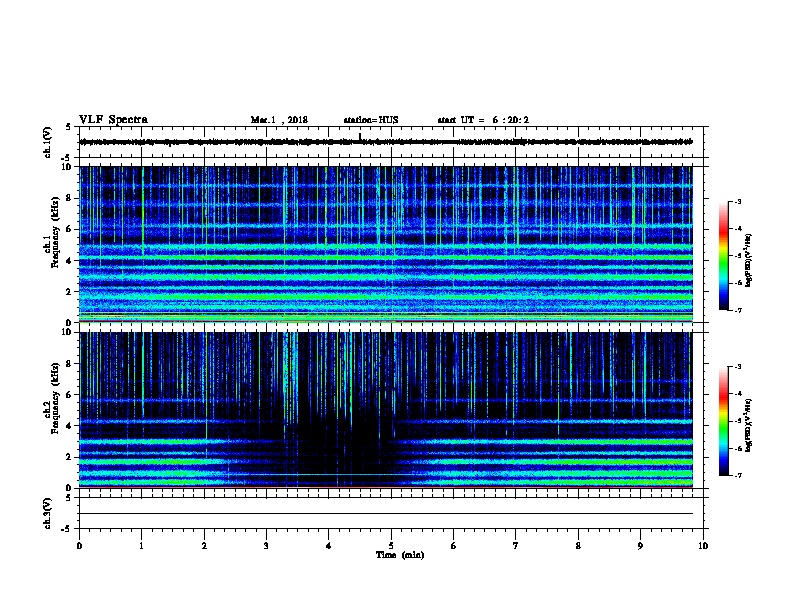This screenshot has width=792, height=612.
Task: Click the ch.1 spectrogram color scale bar
Action: [x=724, y=256]
